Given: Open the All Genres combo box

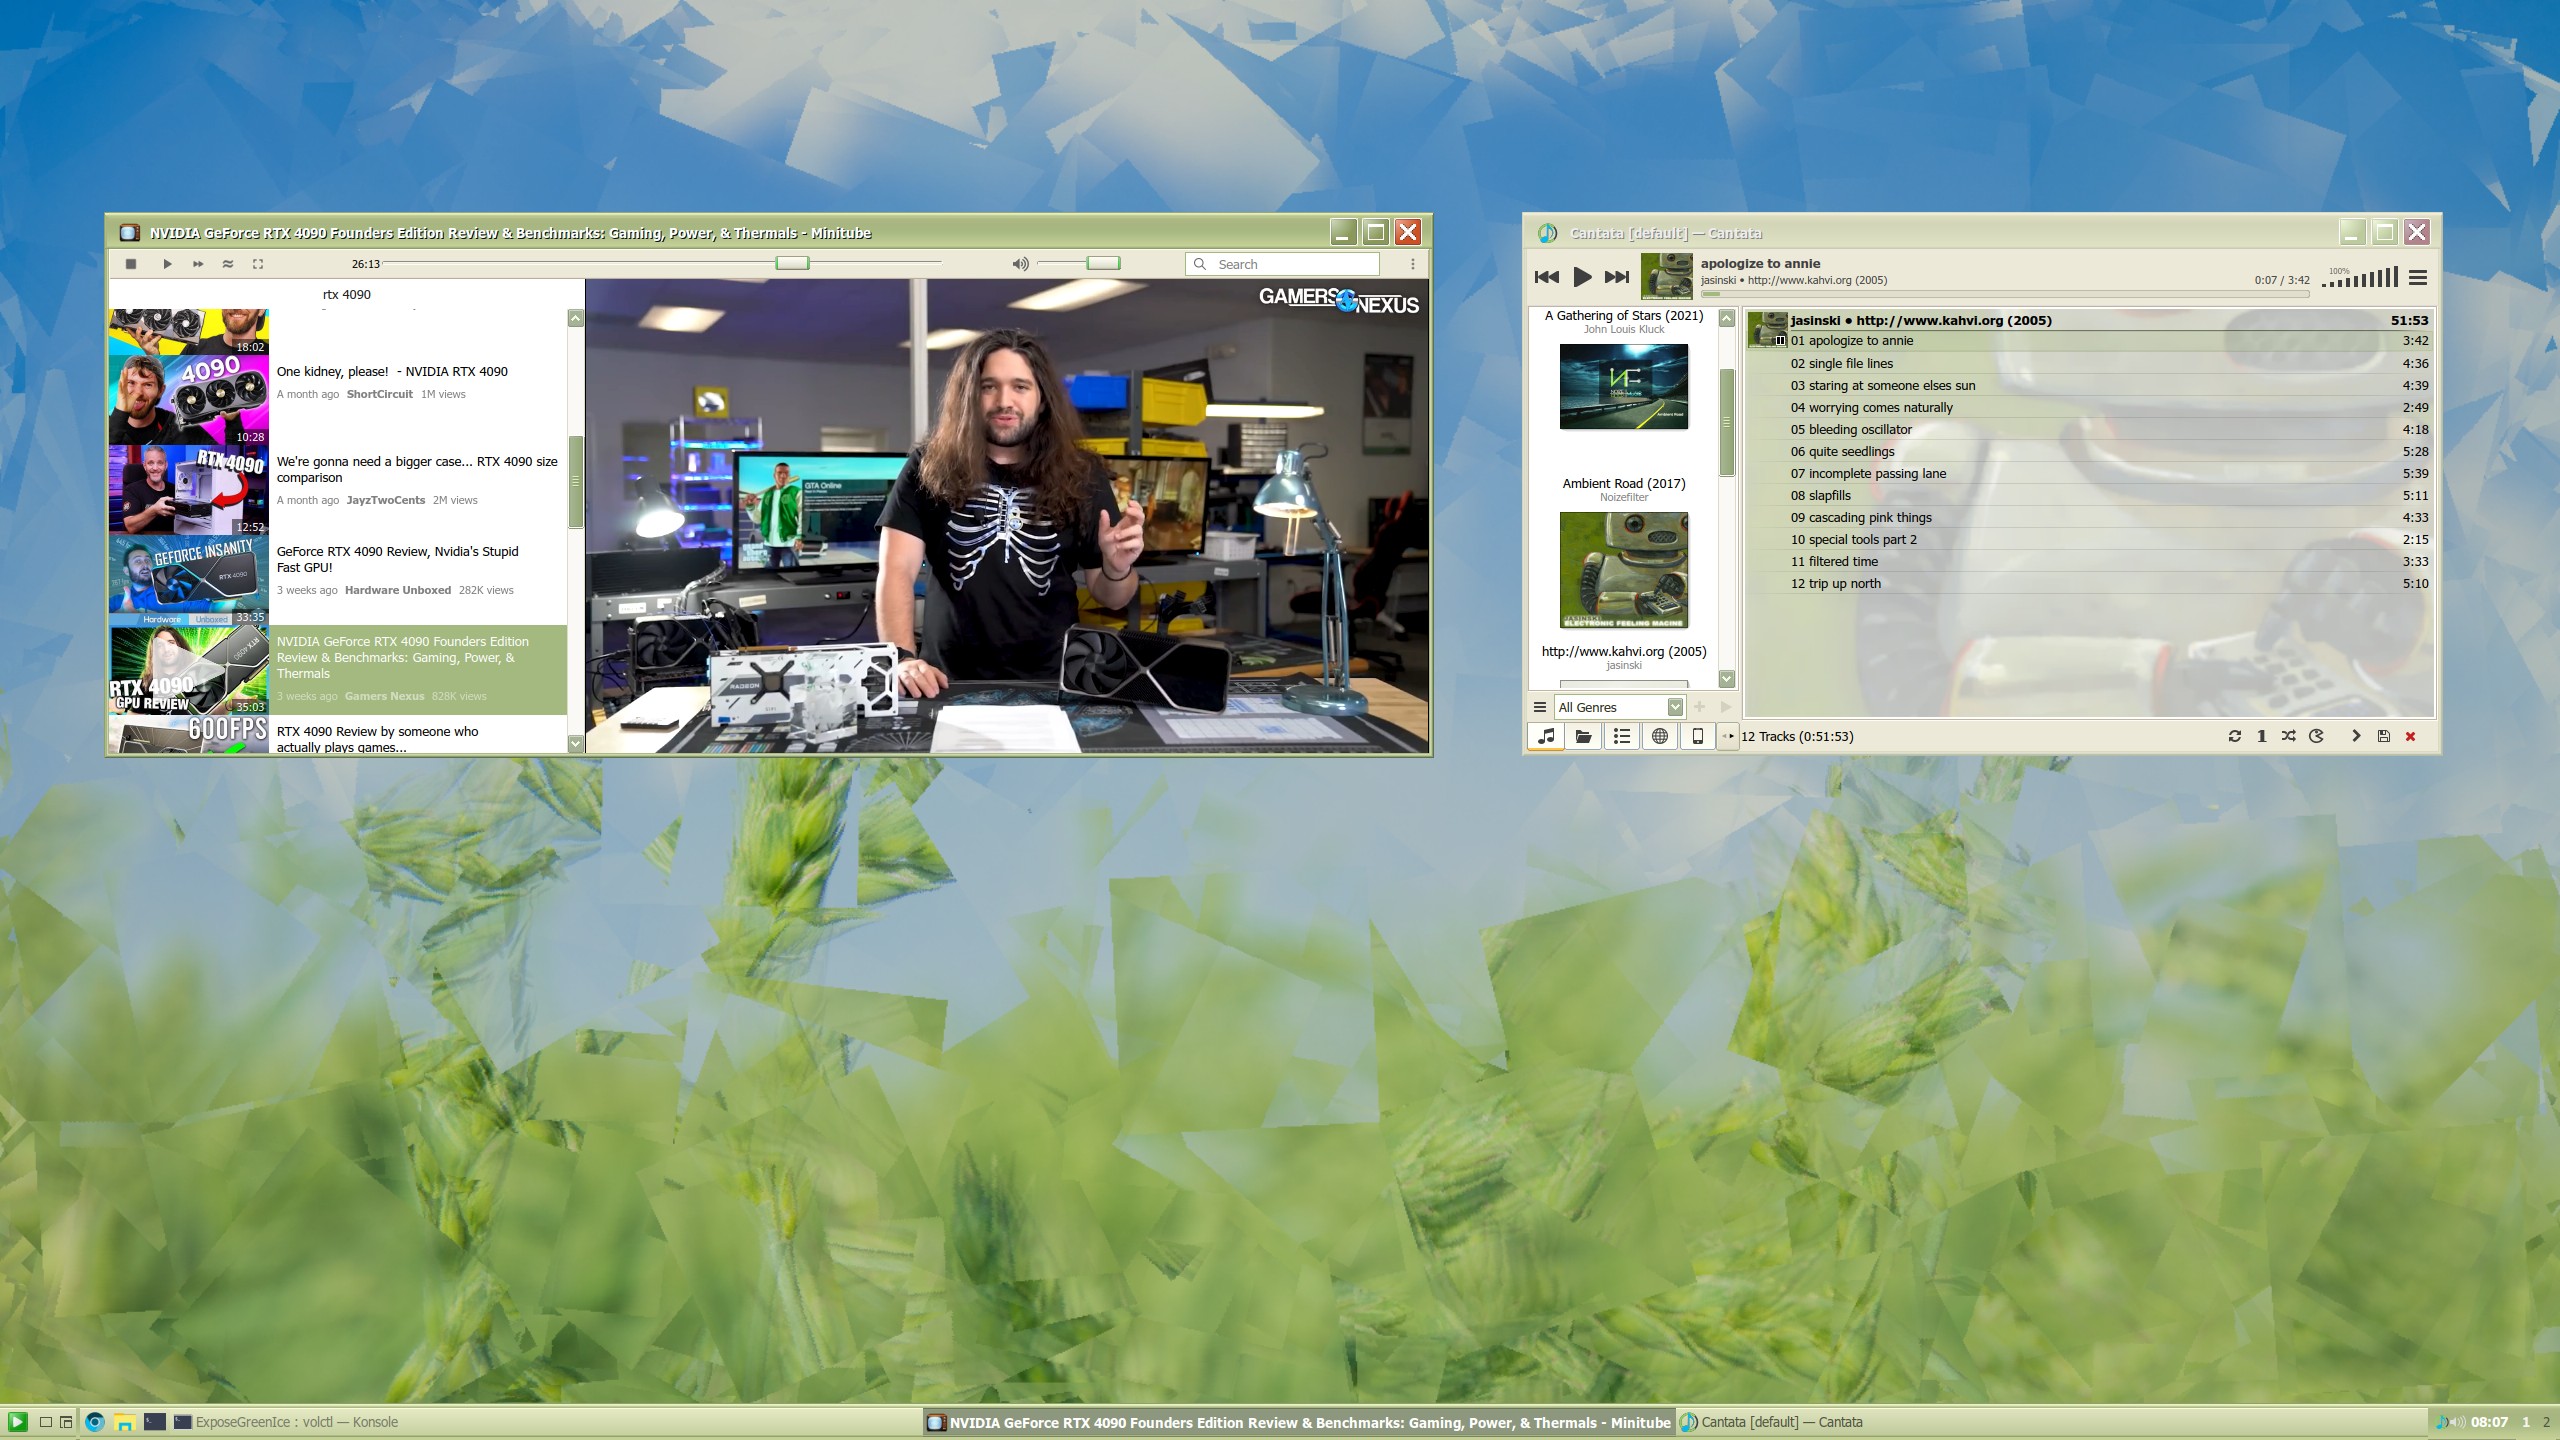Looking at the screenshot, I should coord(1619,707).
